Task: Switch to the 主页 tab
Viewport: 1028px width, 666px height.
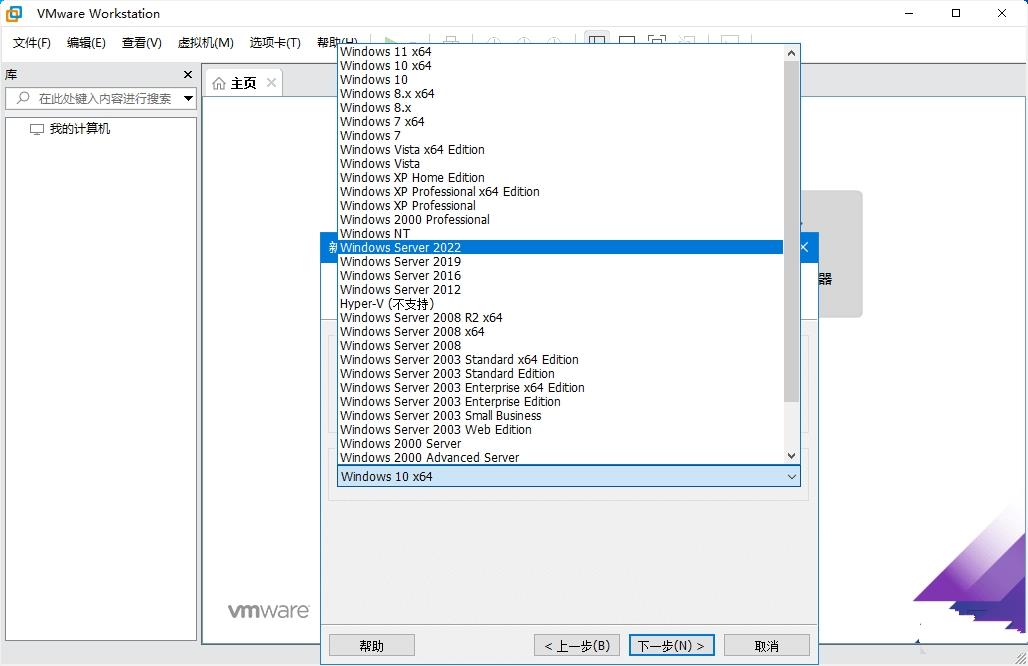Action: (x=241, y=83)
